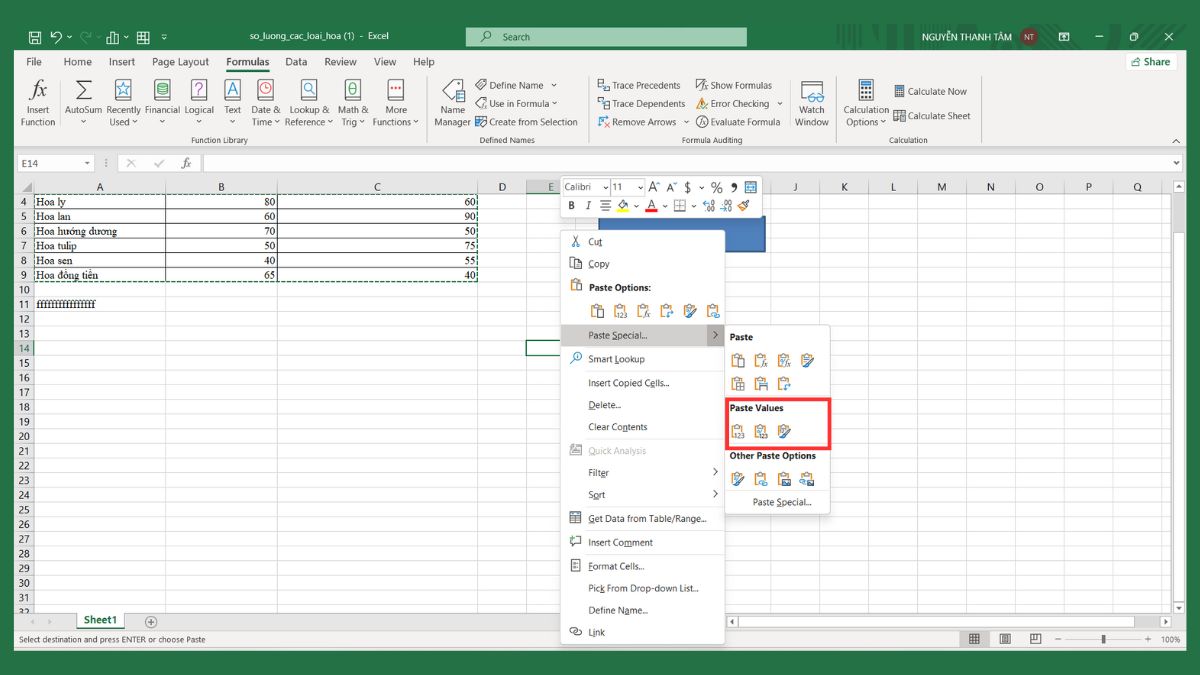Save the workbook with the Save icon
This screenshot has height=675, width=1200.
pos(35,37)
